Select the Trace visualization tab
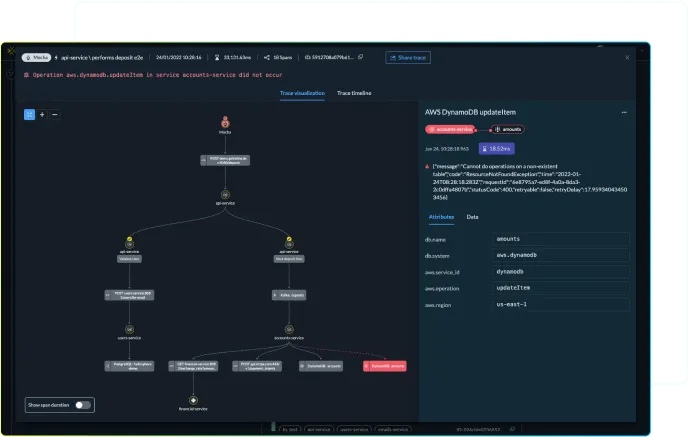The height and width of the screenshot is (437, 689). [302, 93]
